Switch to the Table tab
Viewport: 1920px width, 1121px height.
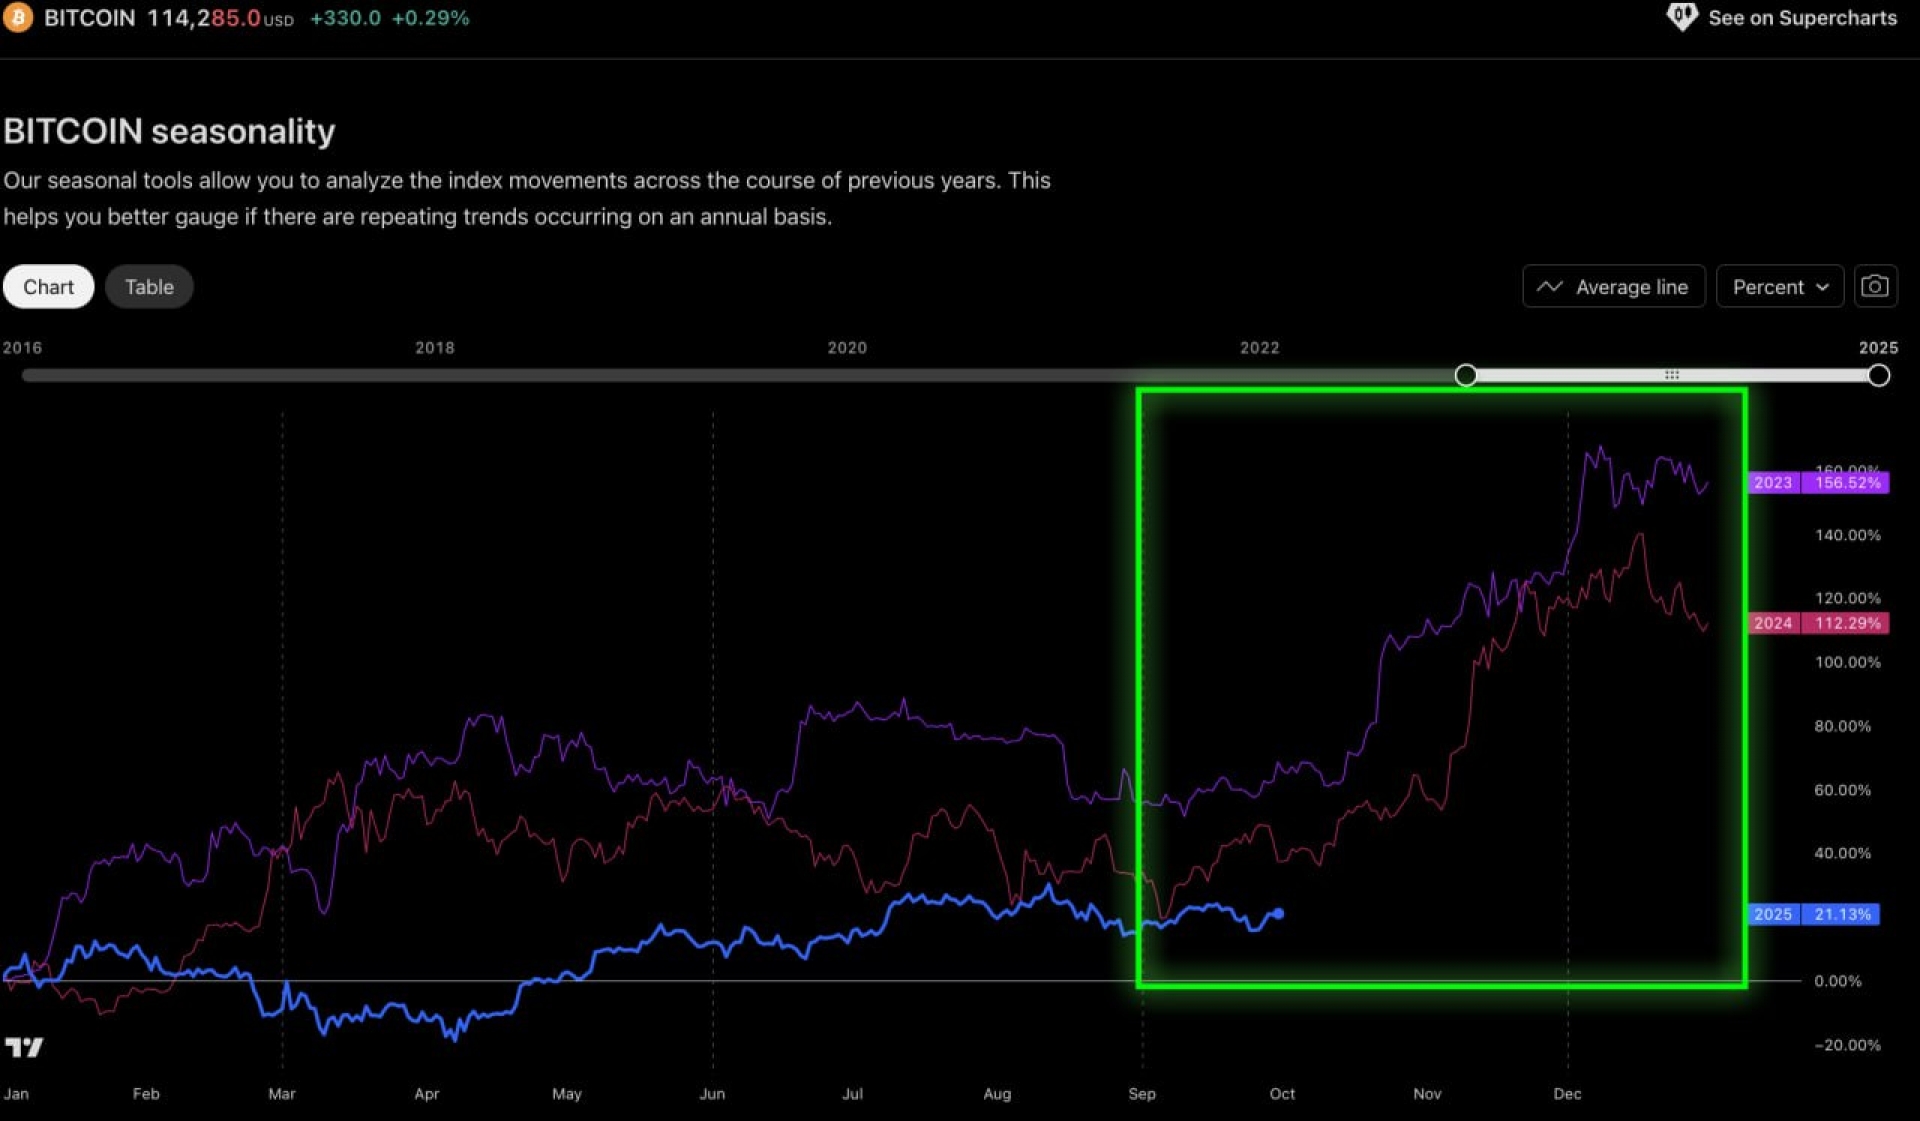[149, 287]
